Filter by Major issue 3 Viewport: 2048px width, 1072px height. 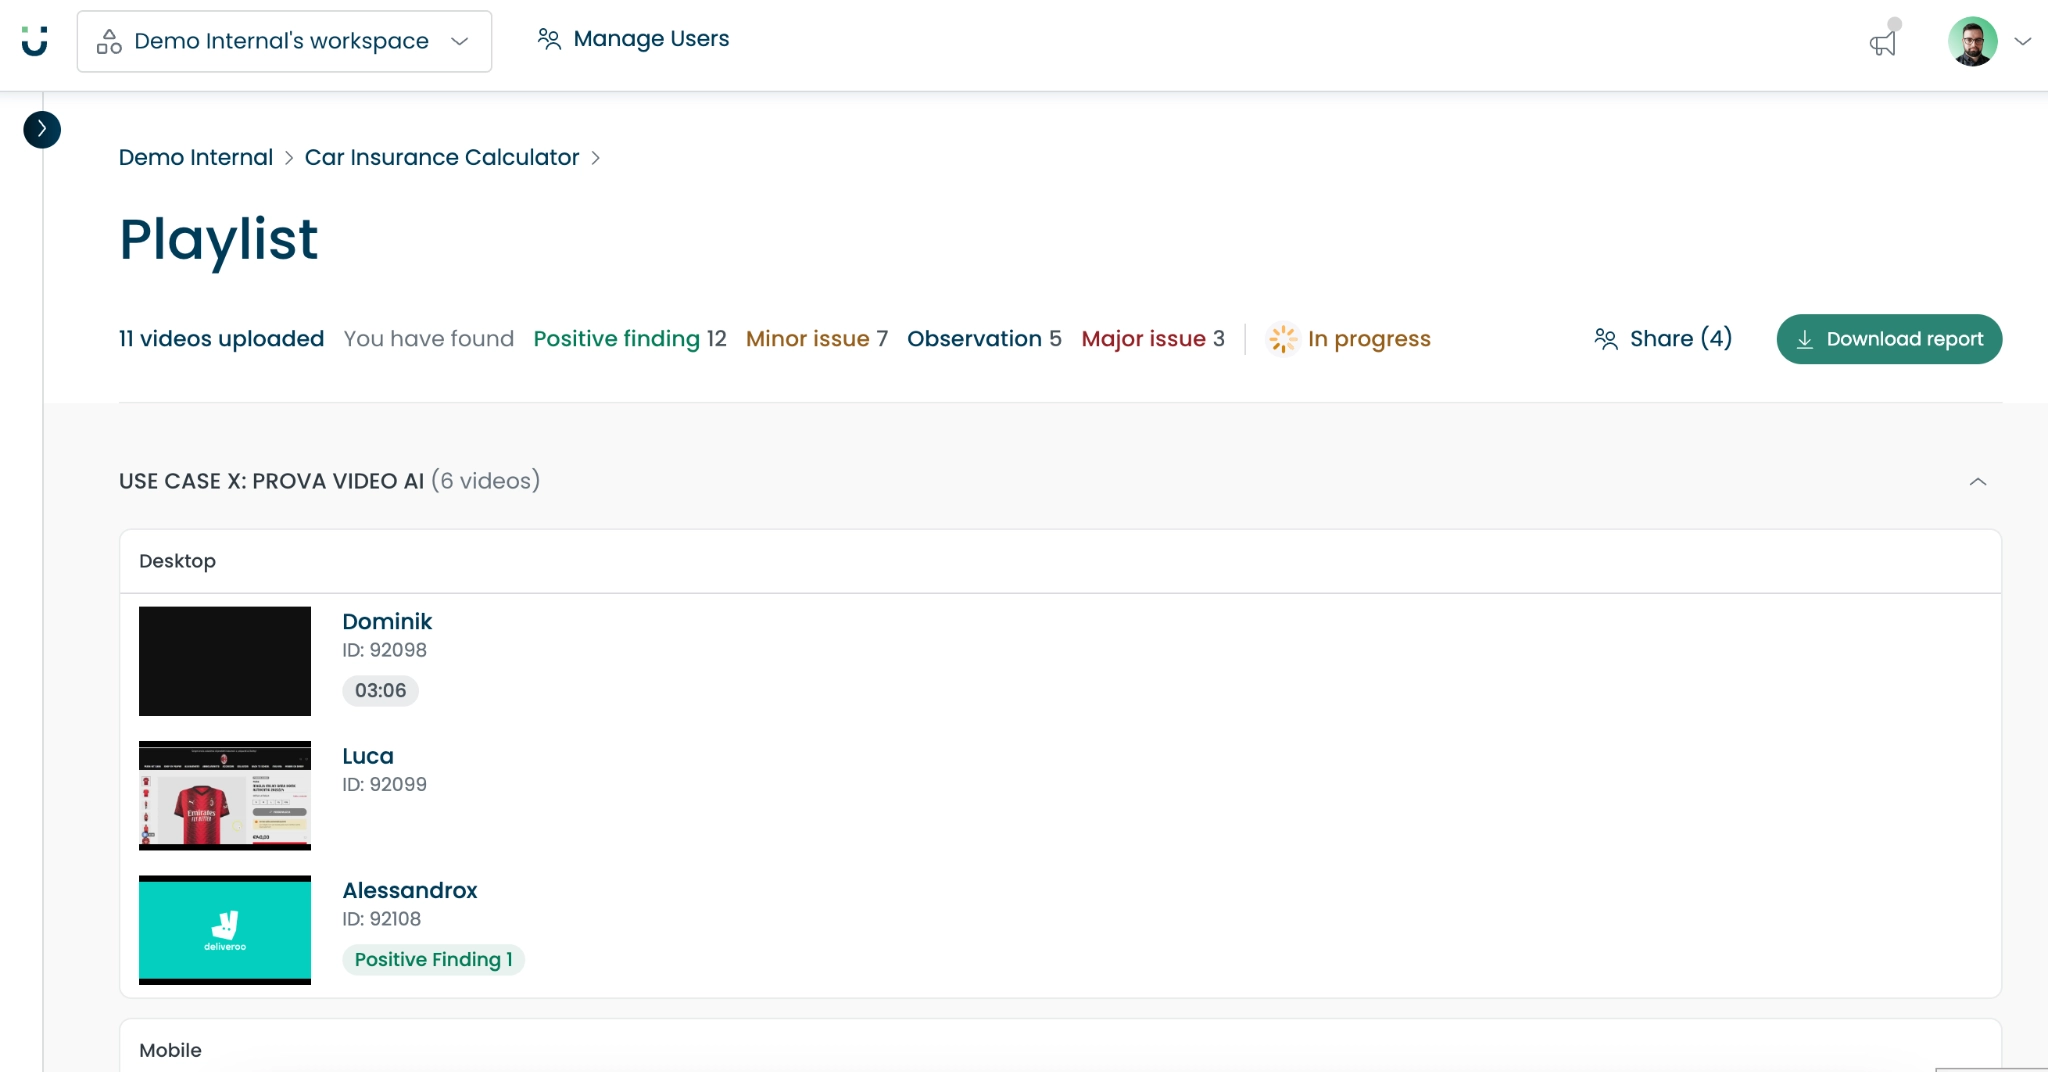(x=1152, y=339)
